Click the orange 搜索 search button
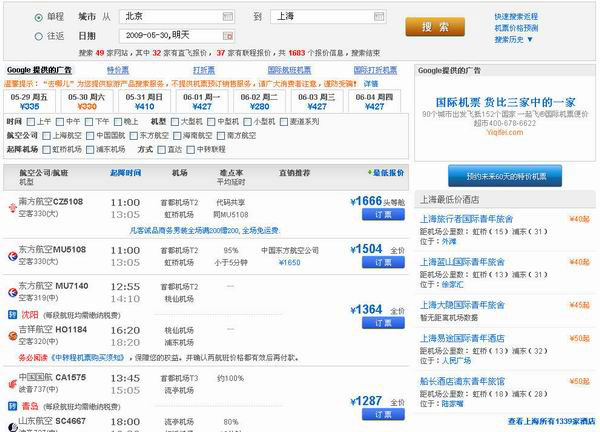Viewport: 600px width, 432px height. pos(435,27)
